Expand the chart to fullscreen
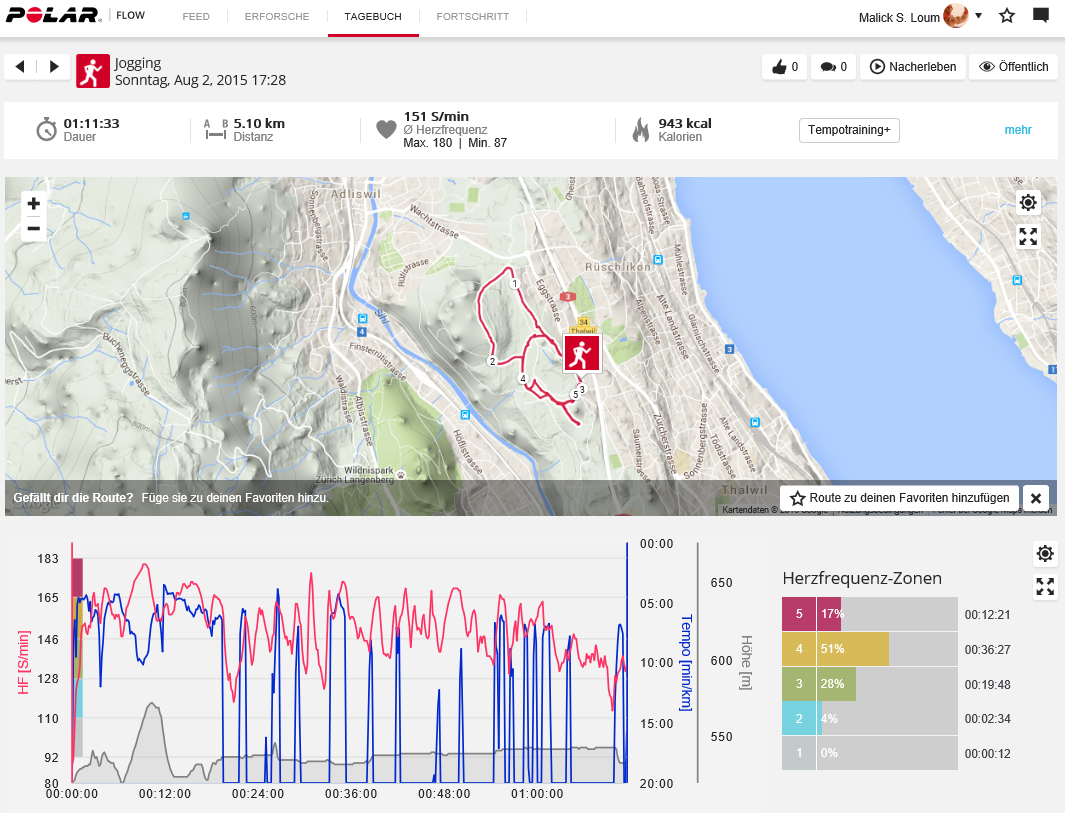 pos(1045,587)
